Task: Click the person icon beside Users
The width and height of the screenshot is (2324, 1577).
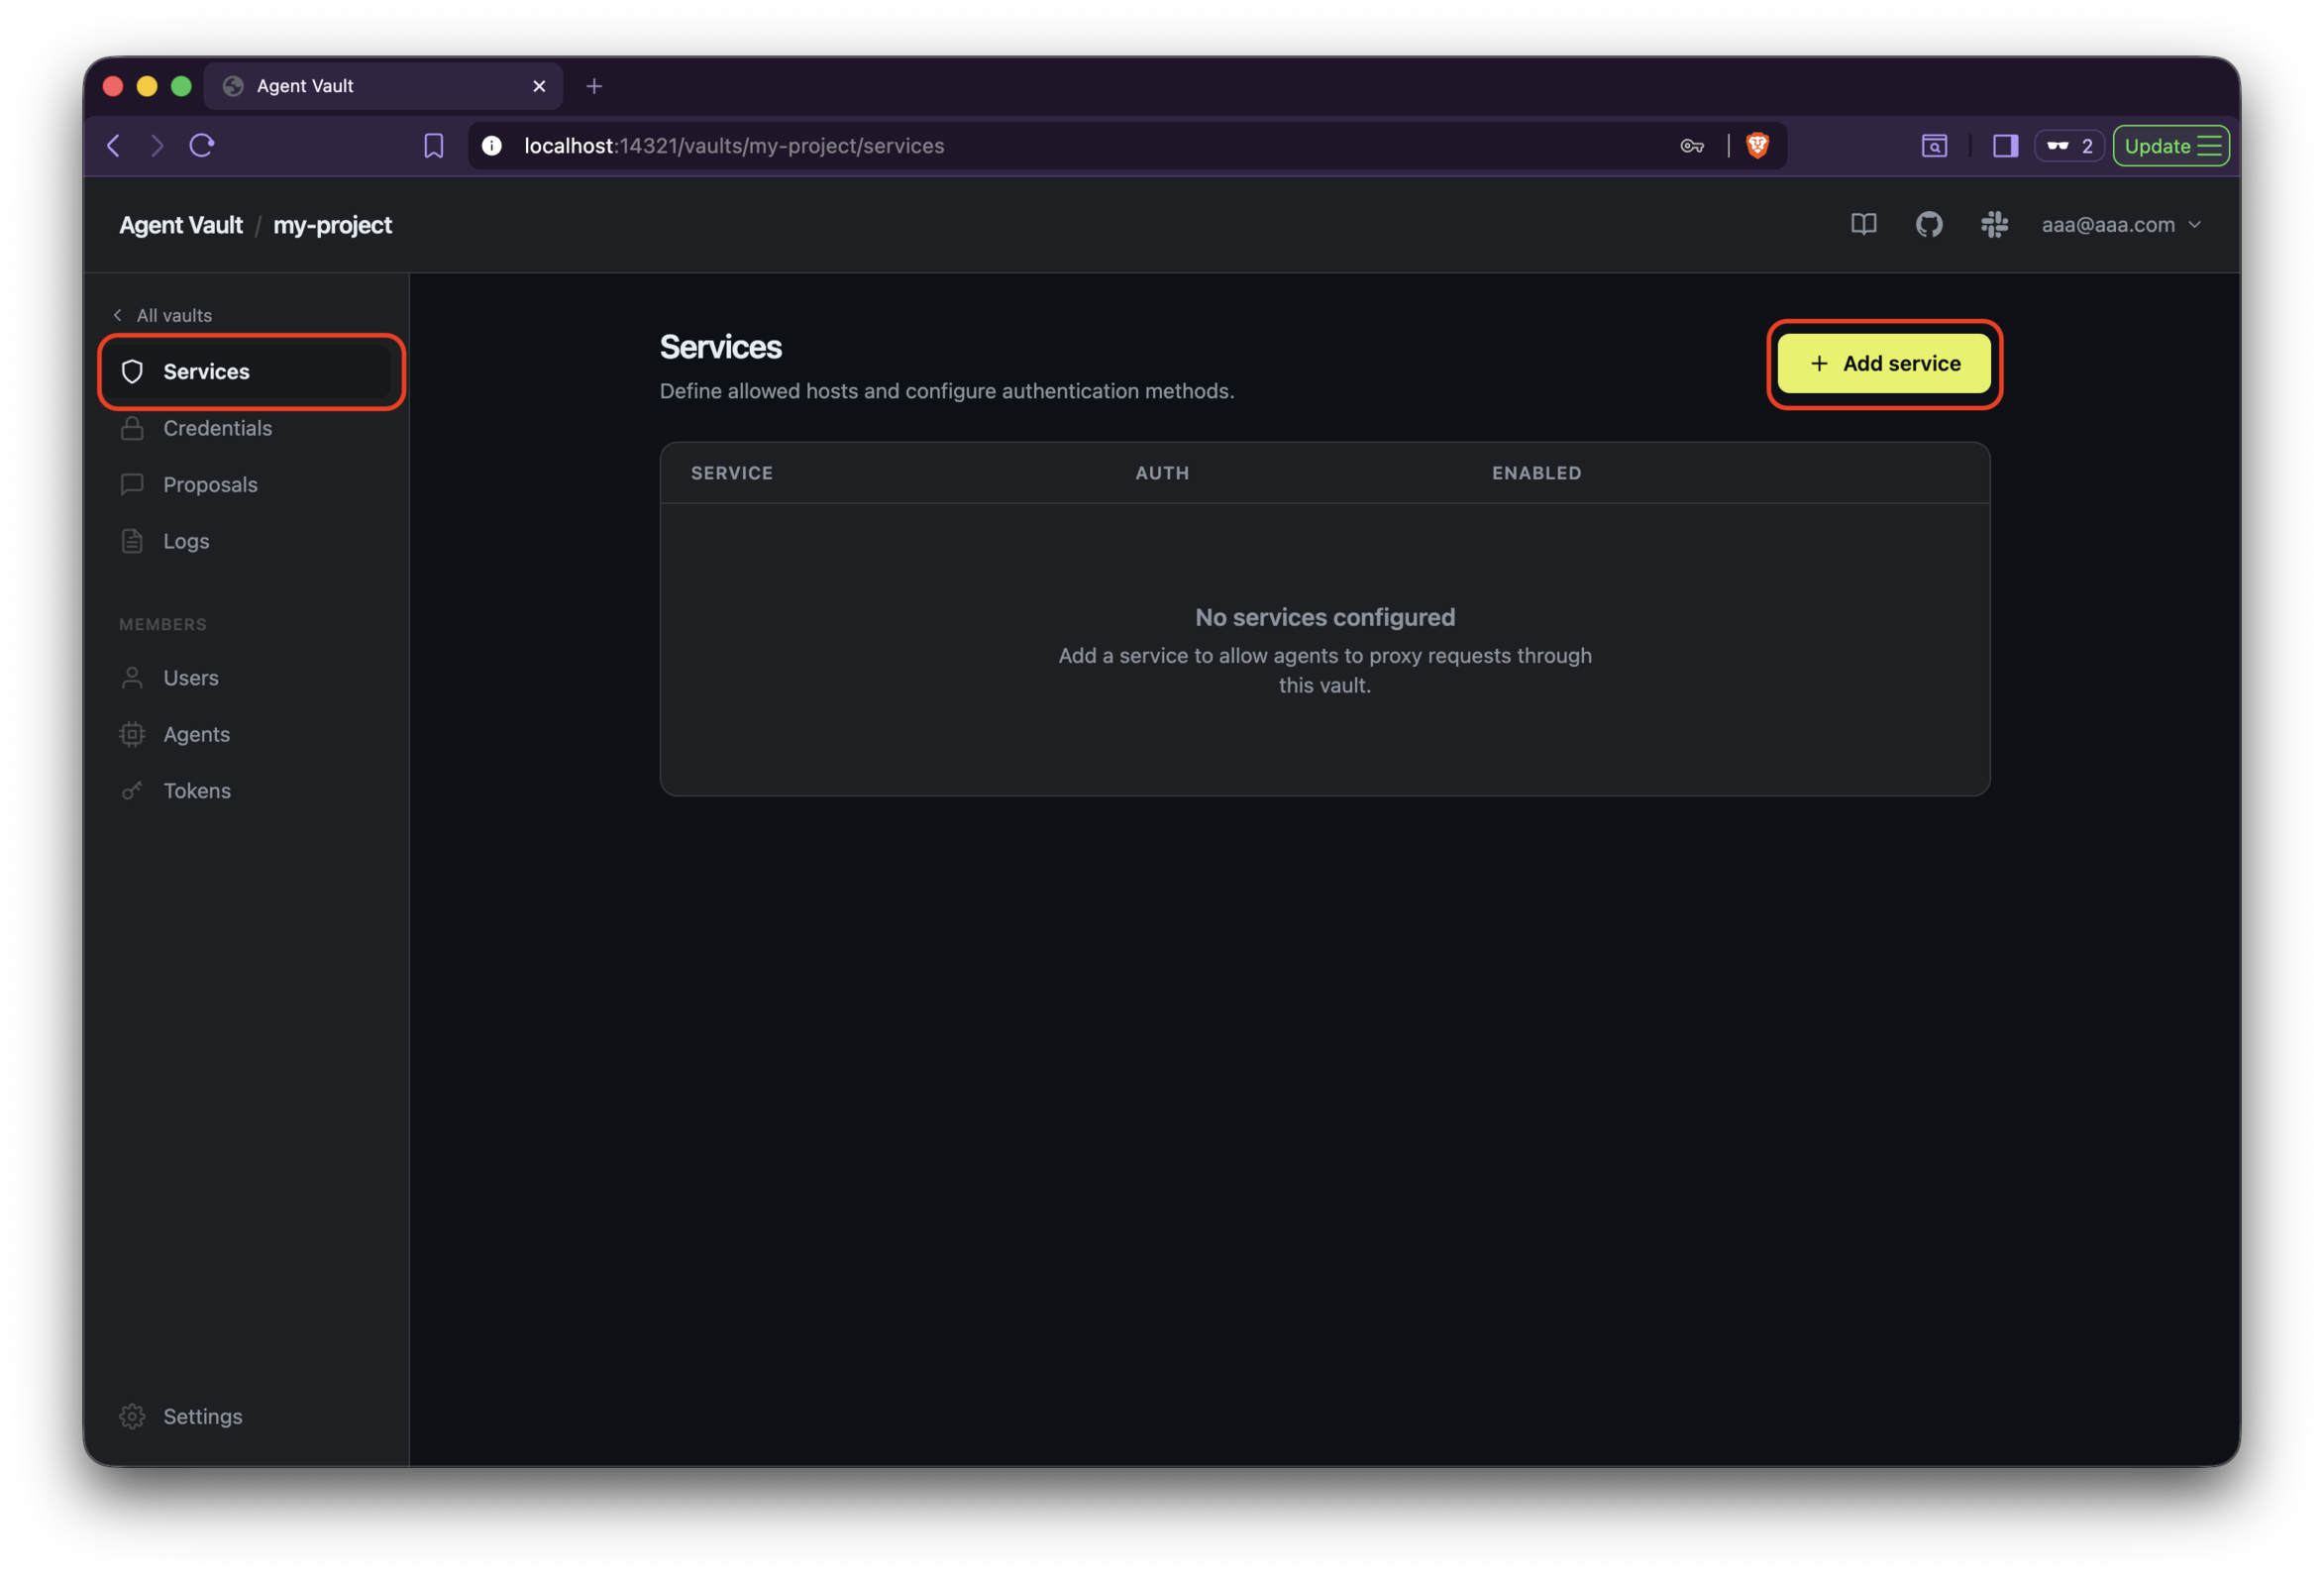Action: tap(132, 678)
